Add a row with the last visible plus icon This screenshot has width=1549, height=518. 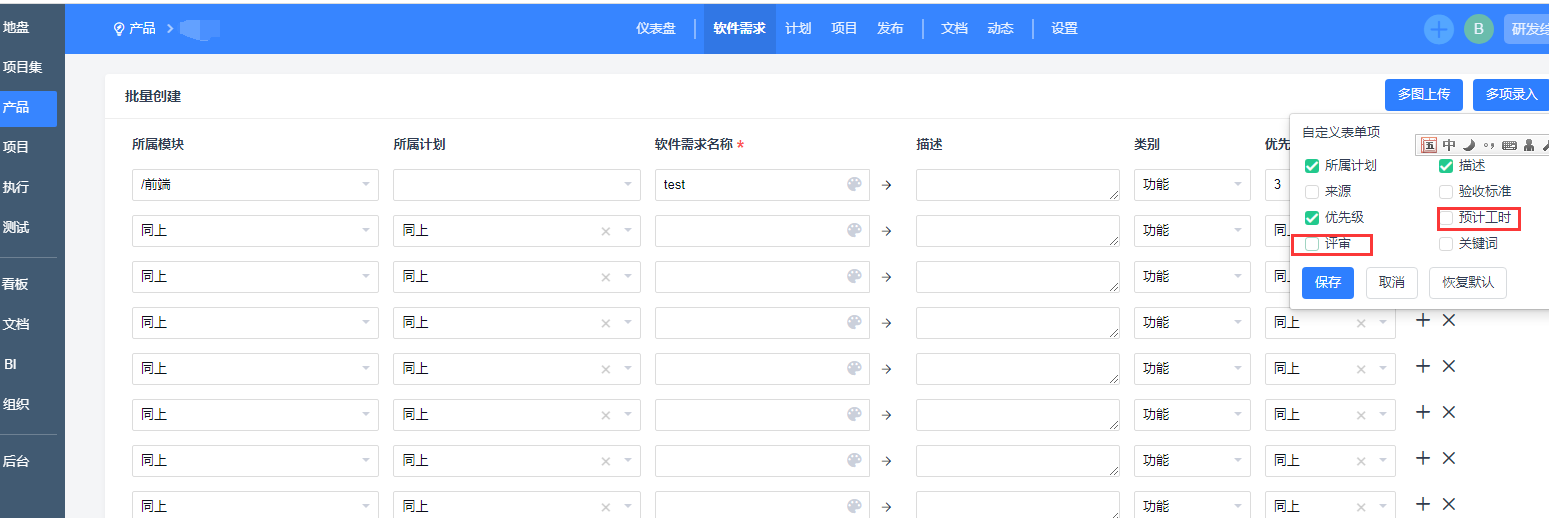[1423, 504]
